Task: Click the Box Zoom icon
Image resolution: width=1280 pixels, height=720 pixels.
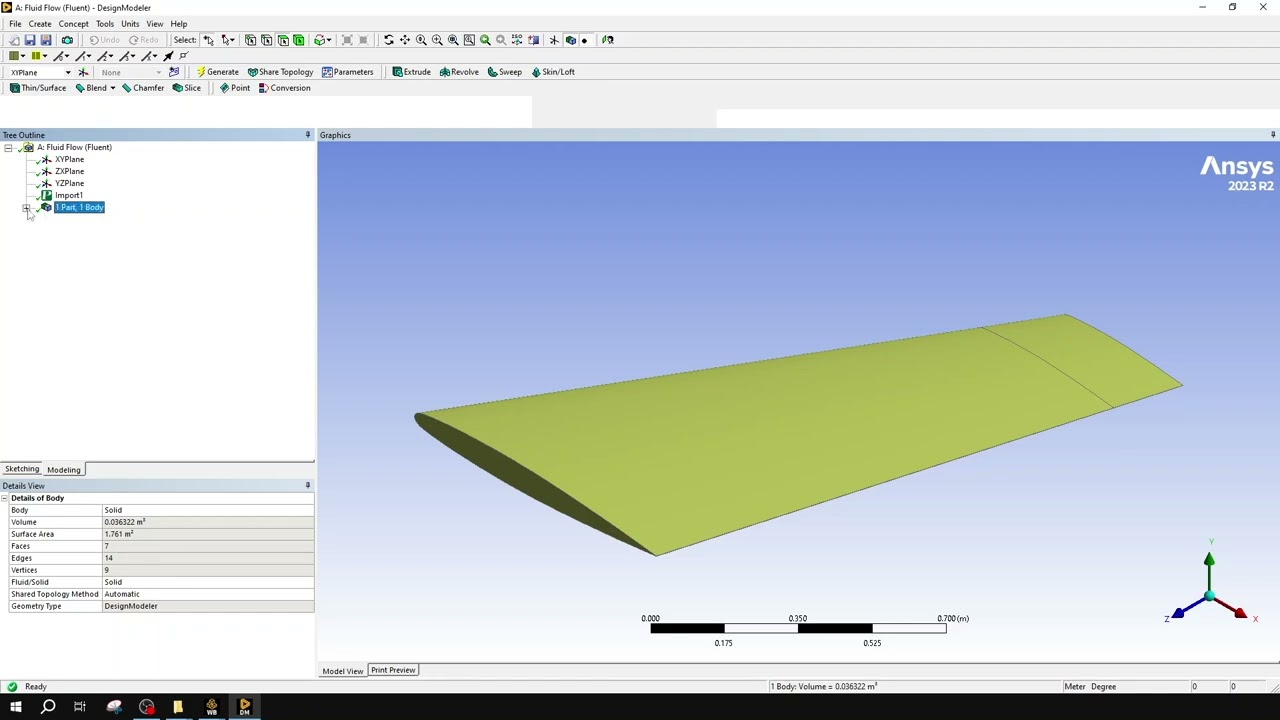Action: point(437,40)
